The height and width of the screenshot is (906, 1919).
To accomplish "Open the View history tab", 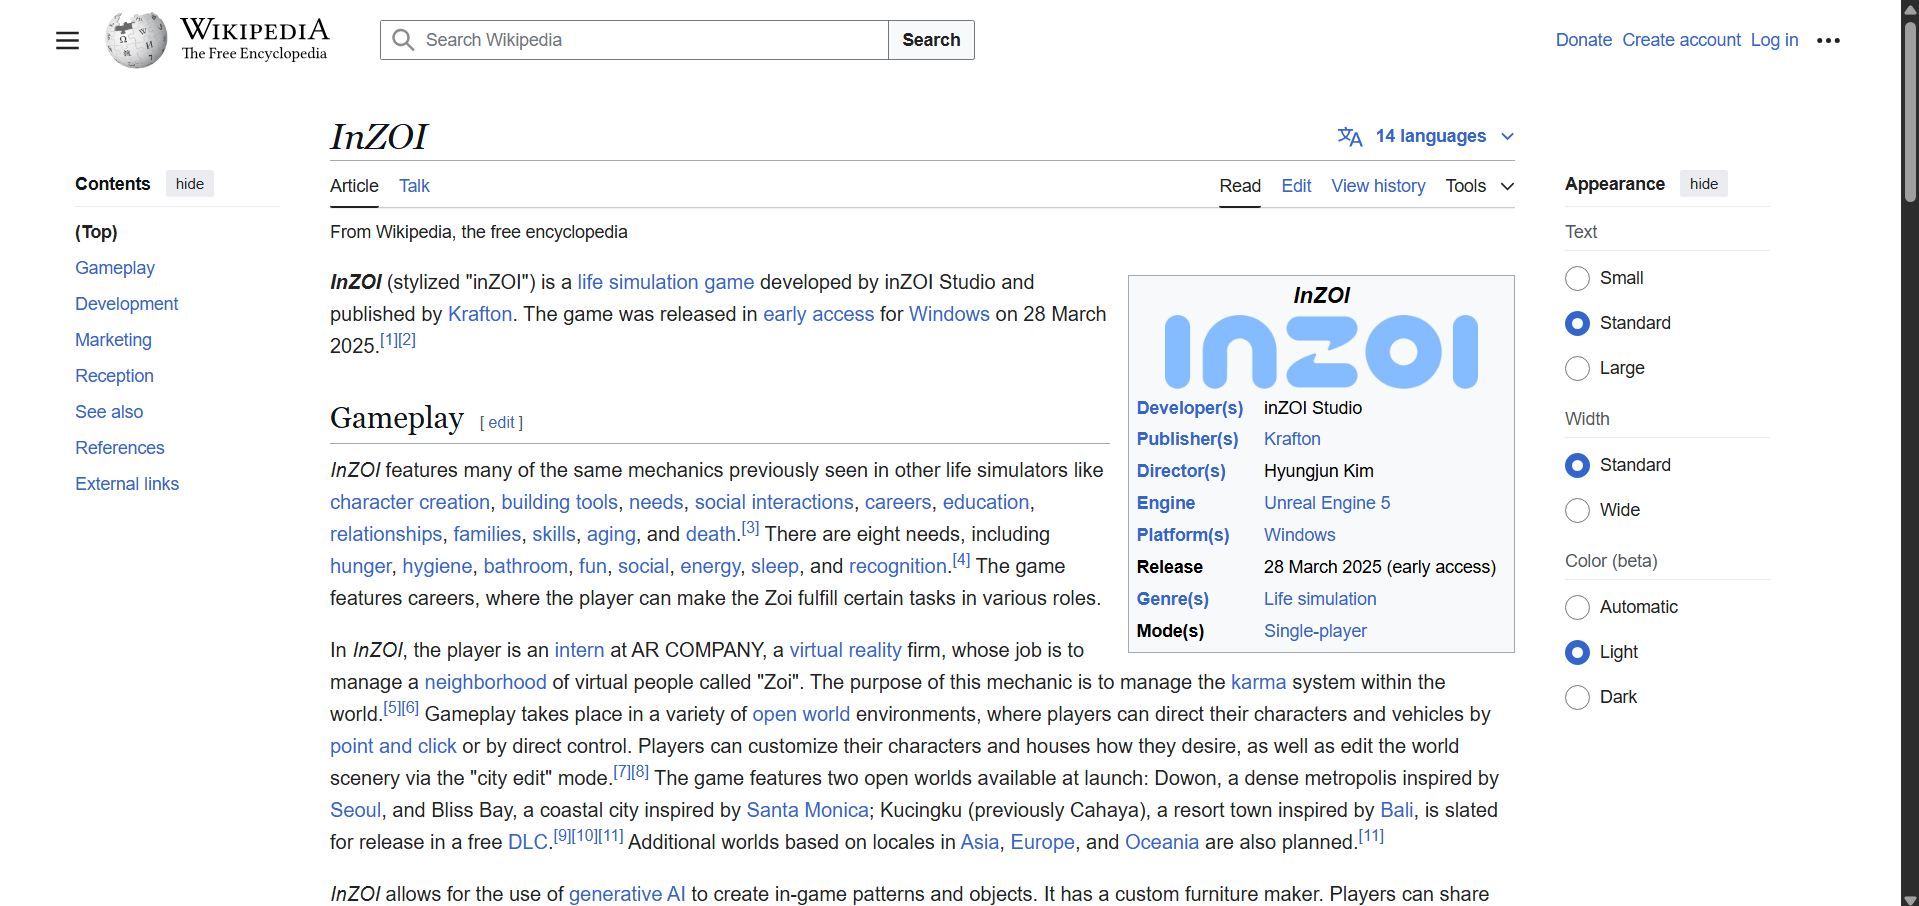I will [x=1377, y=186].
